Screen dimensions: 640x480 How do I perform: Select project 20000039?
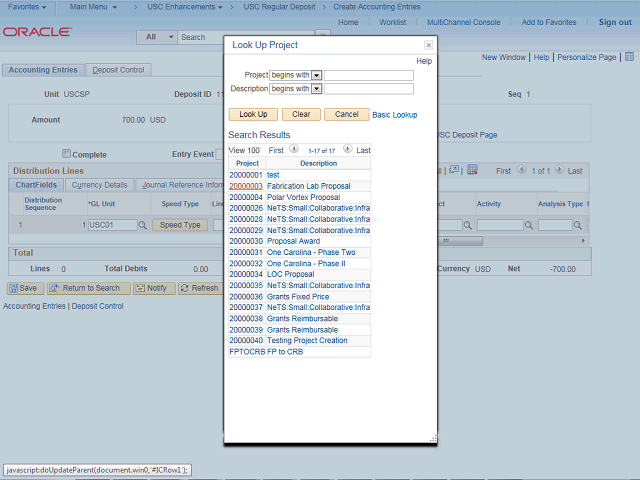click(246, 330)
